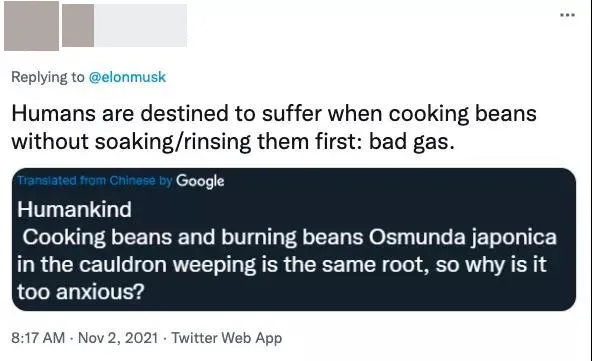Select the "Osmunda japonica" text

pos(462,238)
